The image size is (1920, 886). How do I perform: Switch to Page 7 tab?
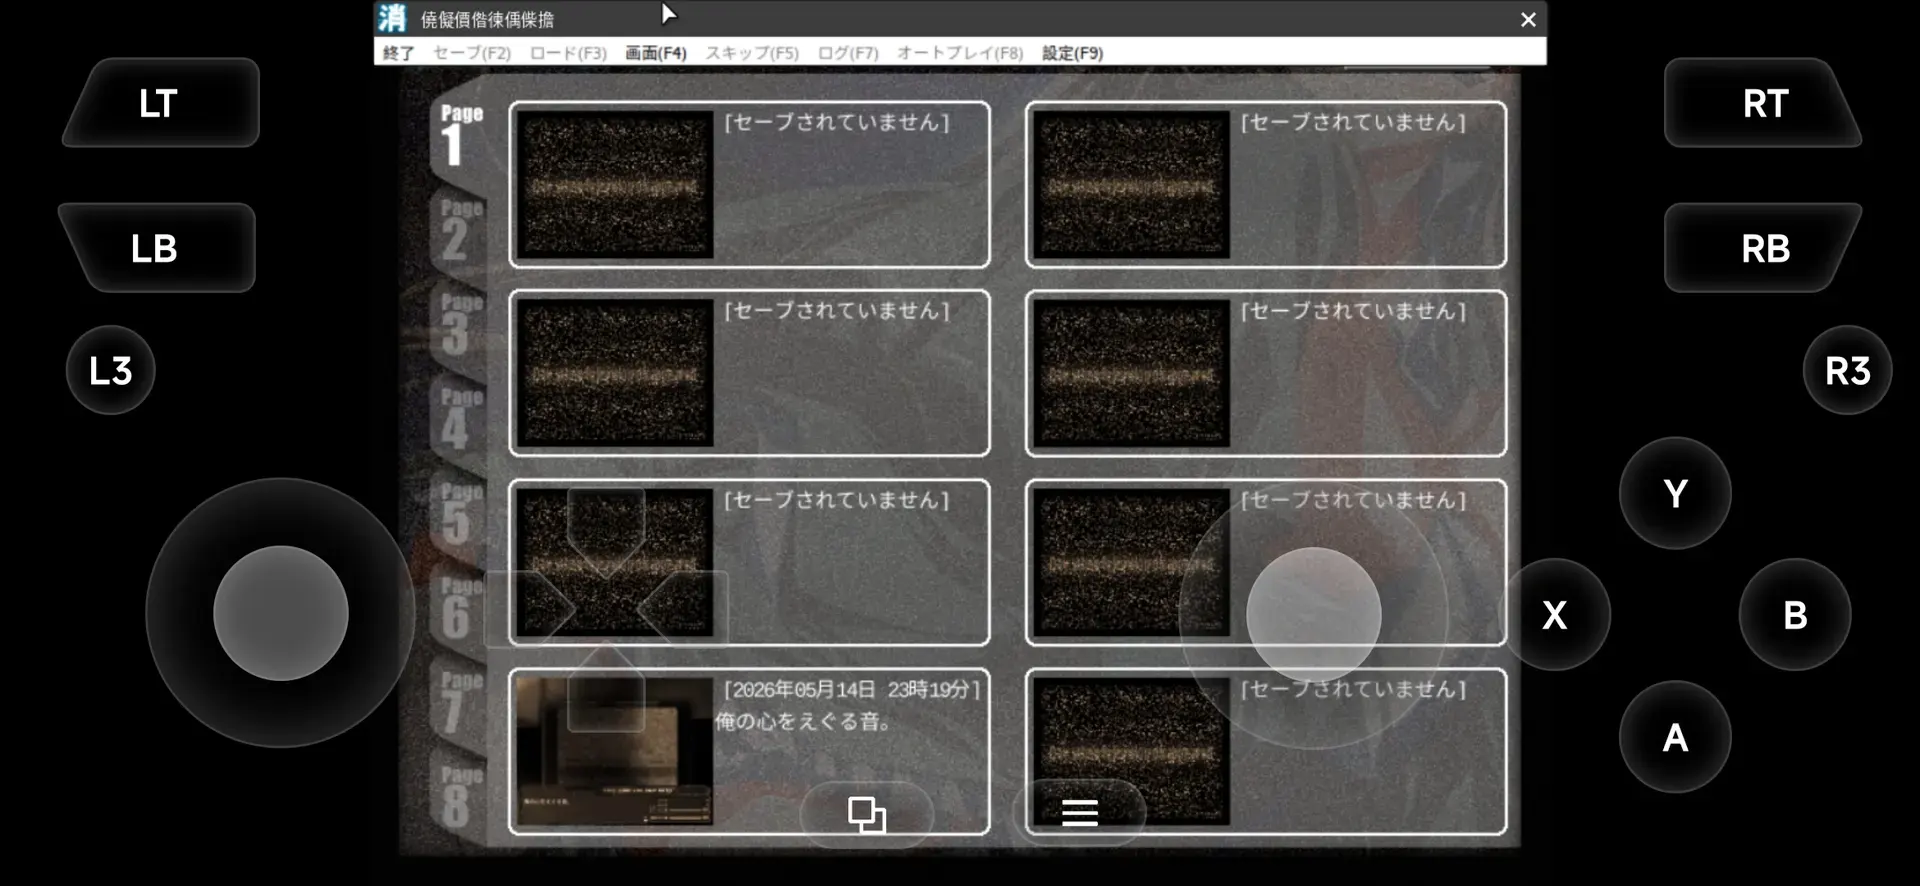(x=459, y=702)
